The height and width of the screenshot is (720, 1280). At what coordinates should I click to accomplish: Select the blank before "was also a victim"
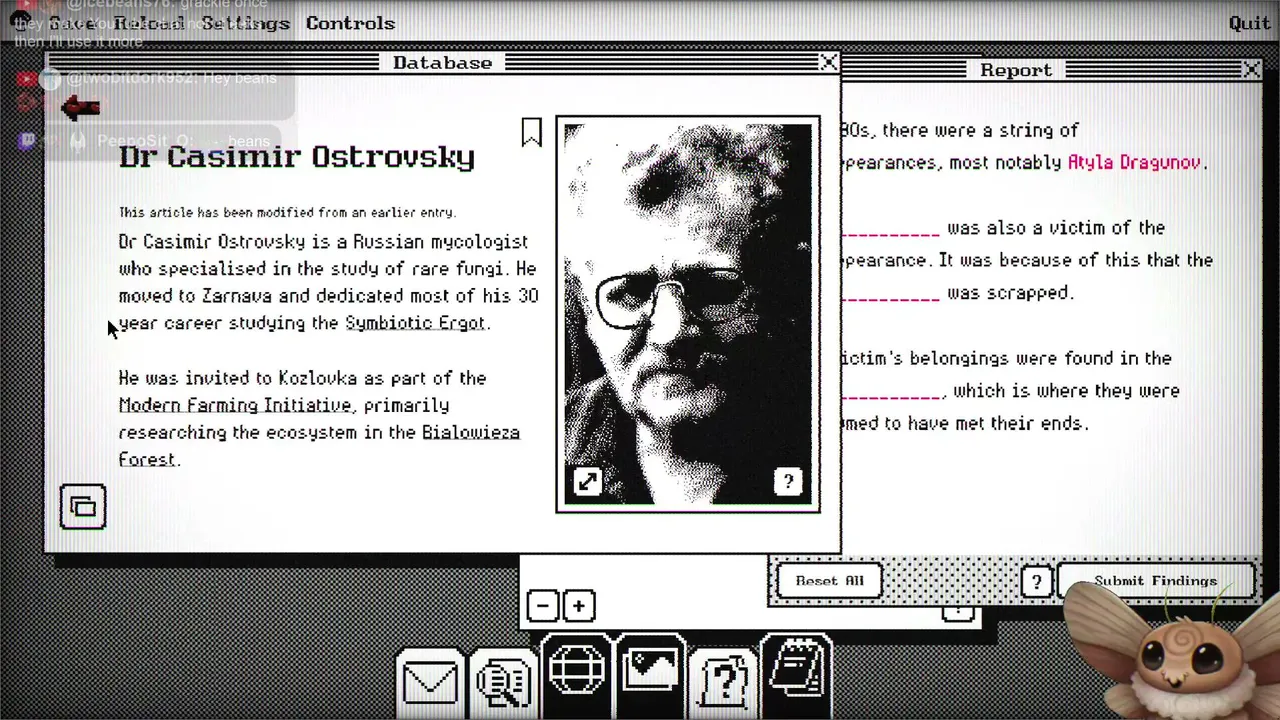pos(890,229)
